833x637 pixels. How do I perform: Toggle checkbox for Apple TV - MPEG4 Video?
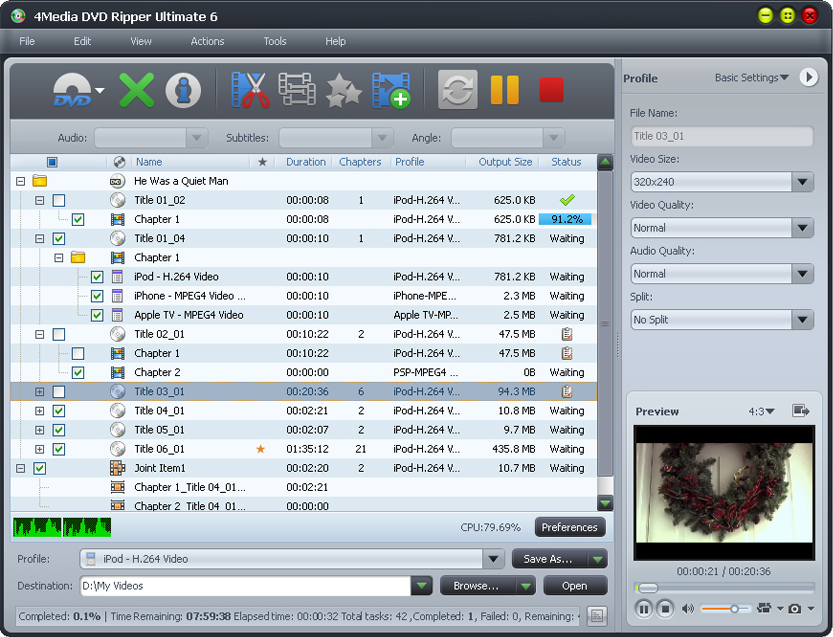(97, 315)
